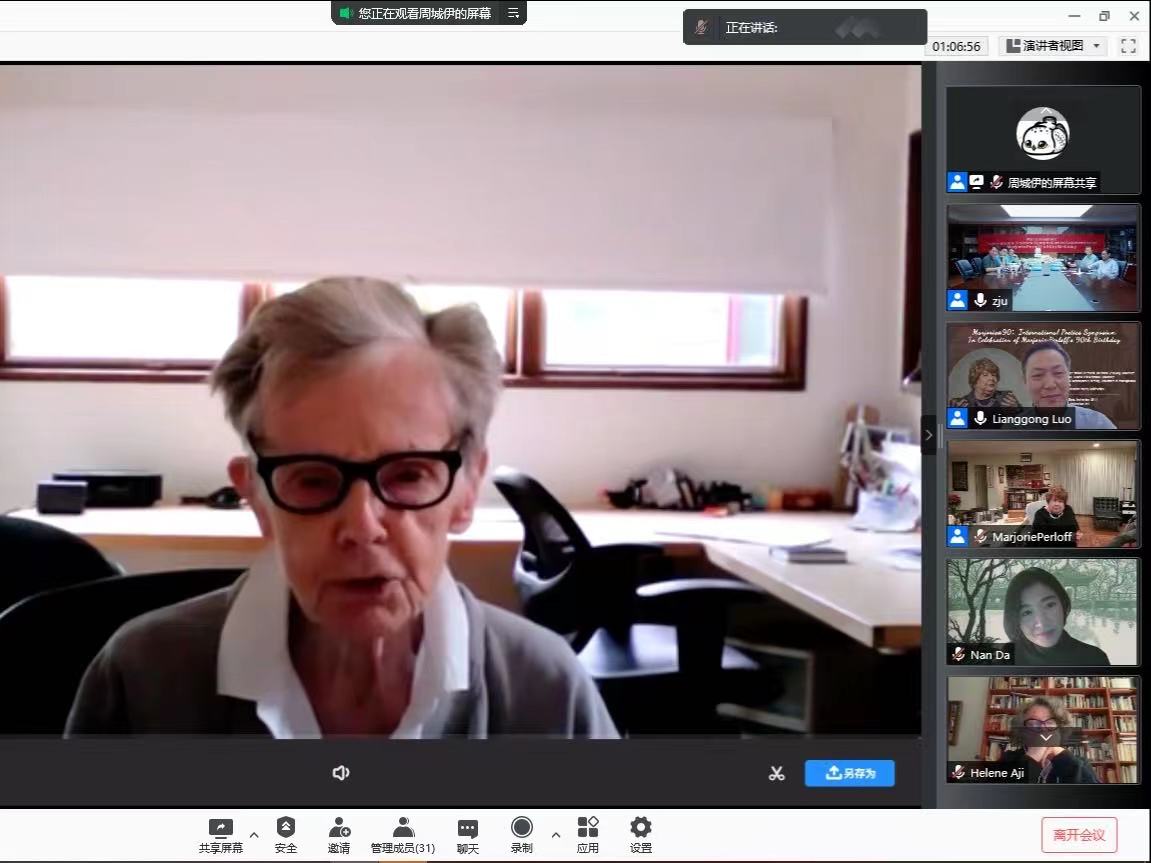Start recording with the 录制 icon

pyautogui.click(x=521, y=827)
